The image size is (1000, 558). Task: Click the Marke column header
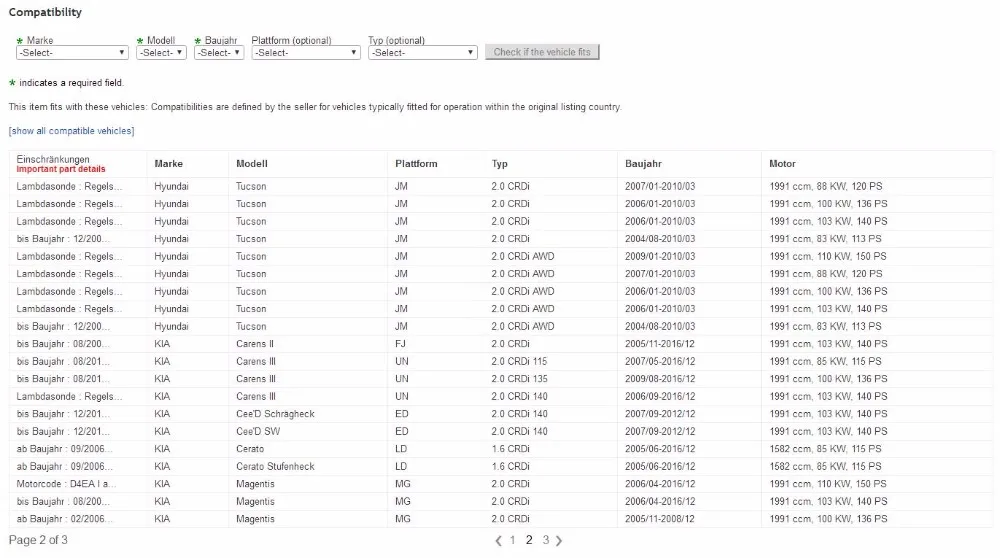point(168,164)
